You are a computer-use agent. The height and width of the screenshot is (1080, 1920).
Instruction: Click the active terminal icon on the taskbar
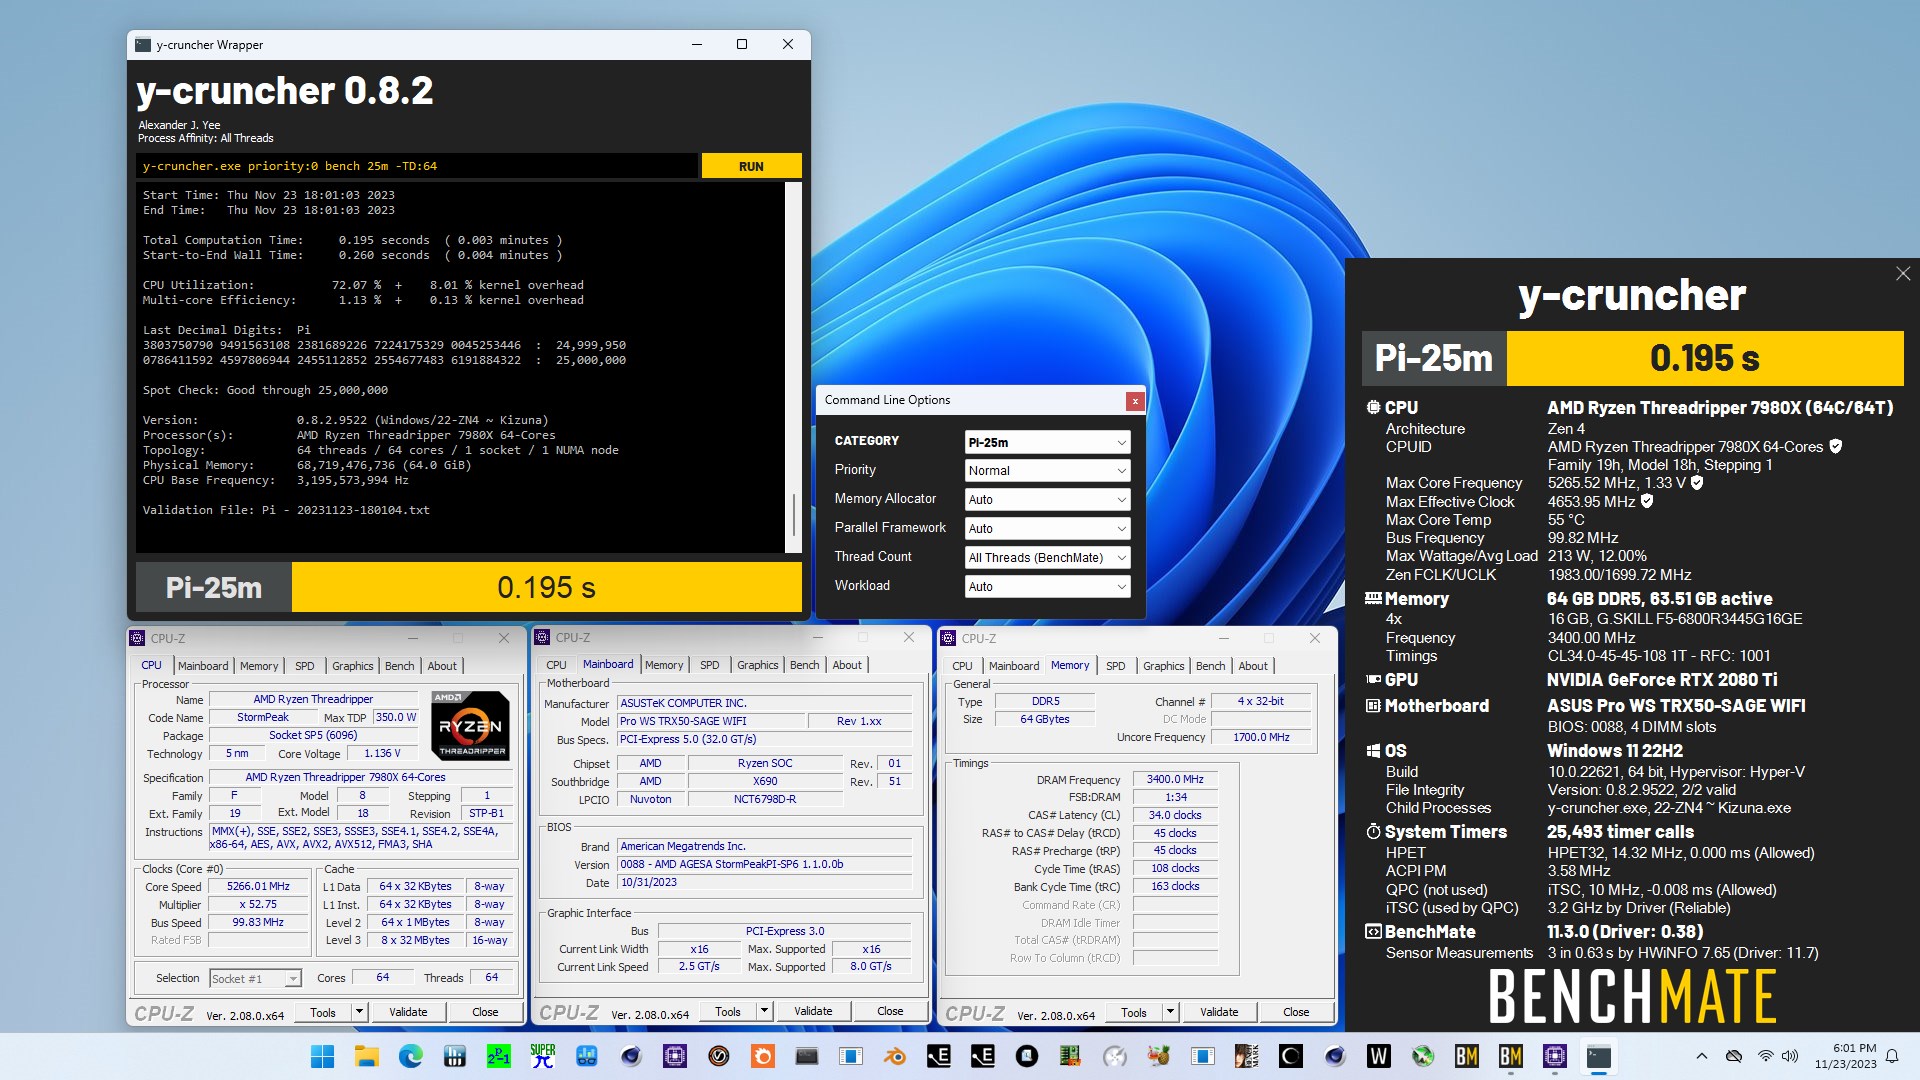coord(1598,1056)
